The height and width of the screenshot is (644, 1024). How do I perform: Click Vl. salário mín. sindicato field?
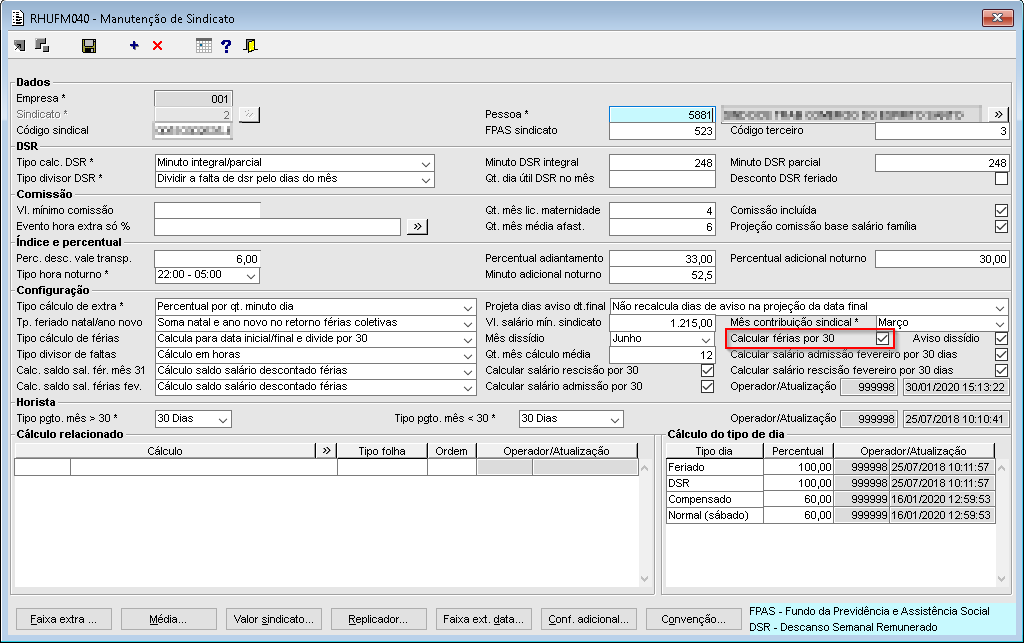[x=662, y=323]
